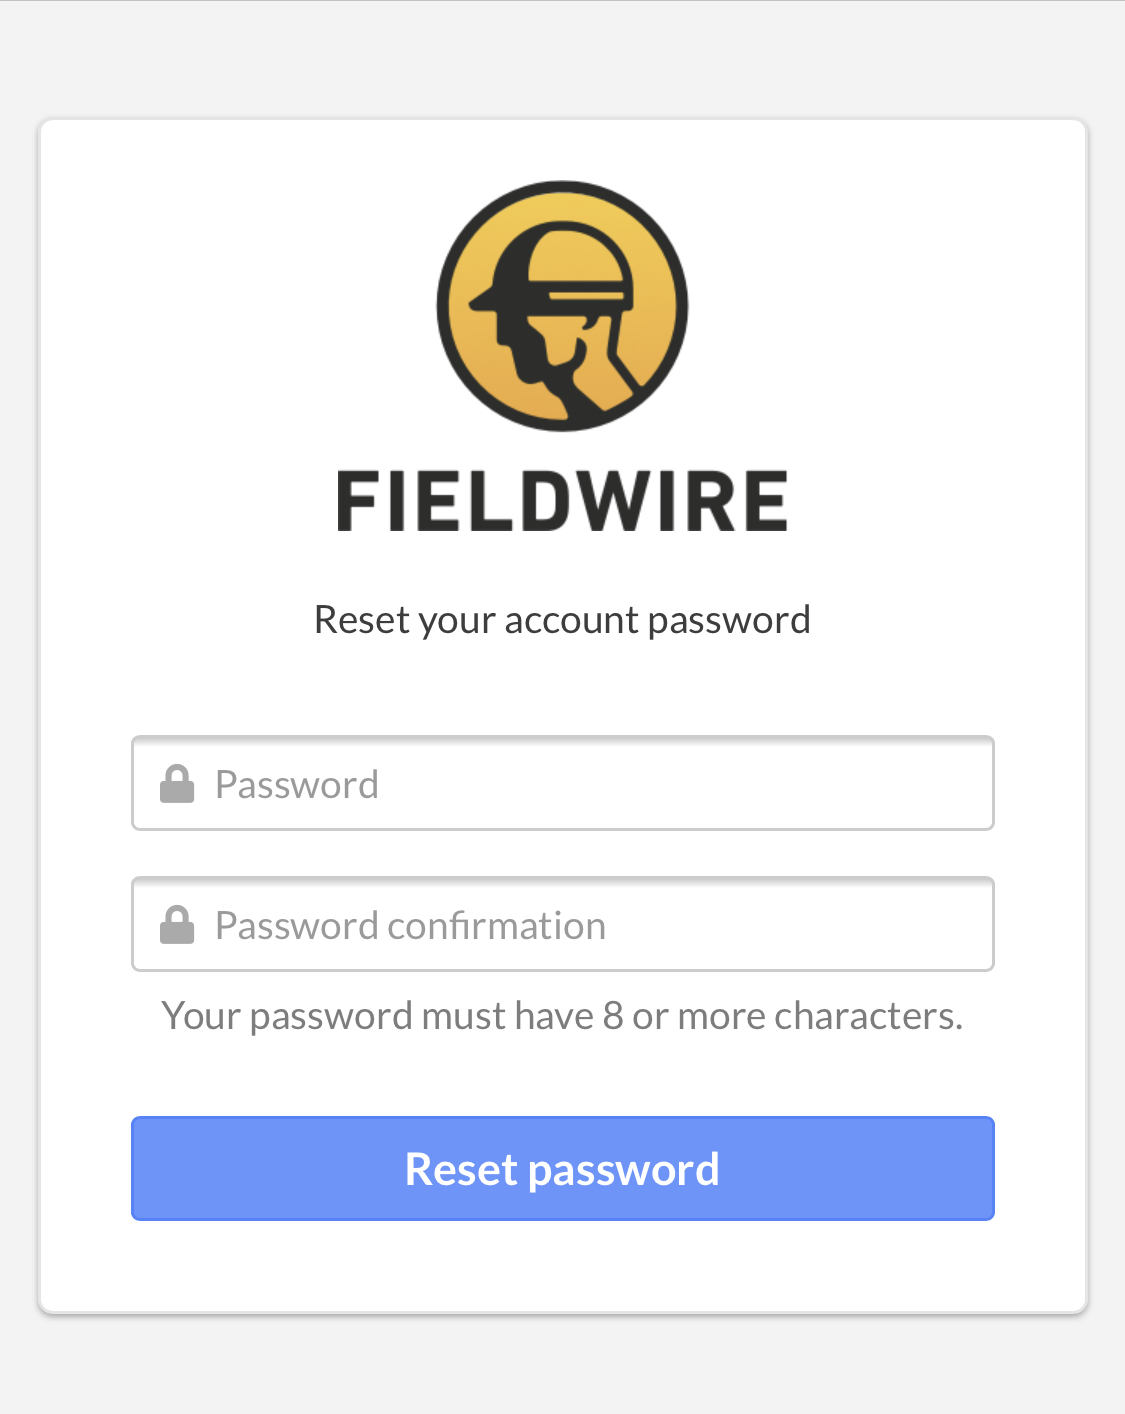Click the white "Reset password" button label

[x=562, y=1169]
